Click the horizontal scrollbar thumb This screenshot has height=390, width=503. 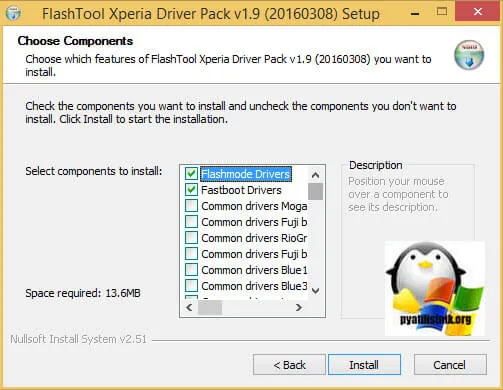click(x=210, y=307)
